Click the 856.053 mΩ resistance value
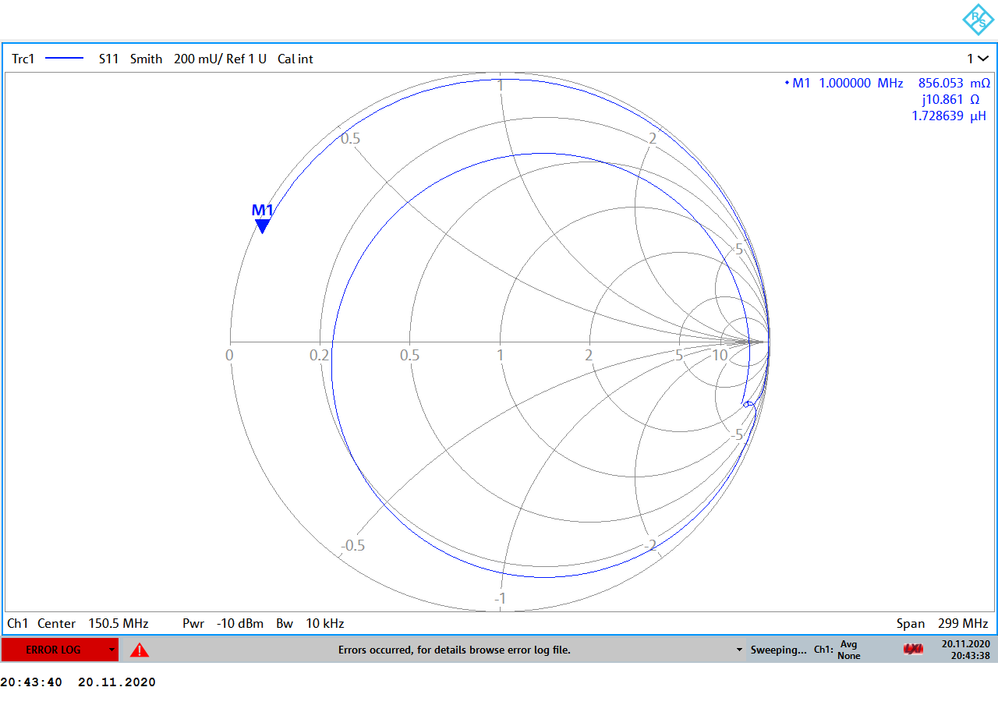 (953, 83)
